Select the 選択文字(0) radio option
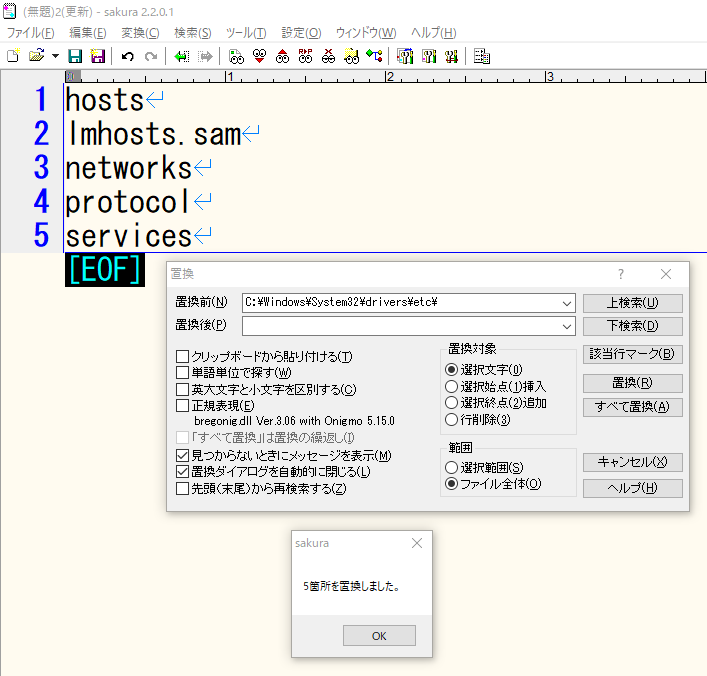 [451, 370]
